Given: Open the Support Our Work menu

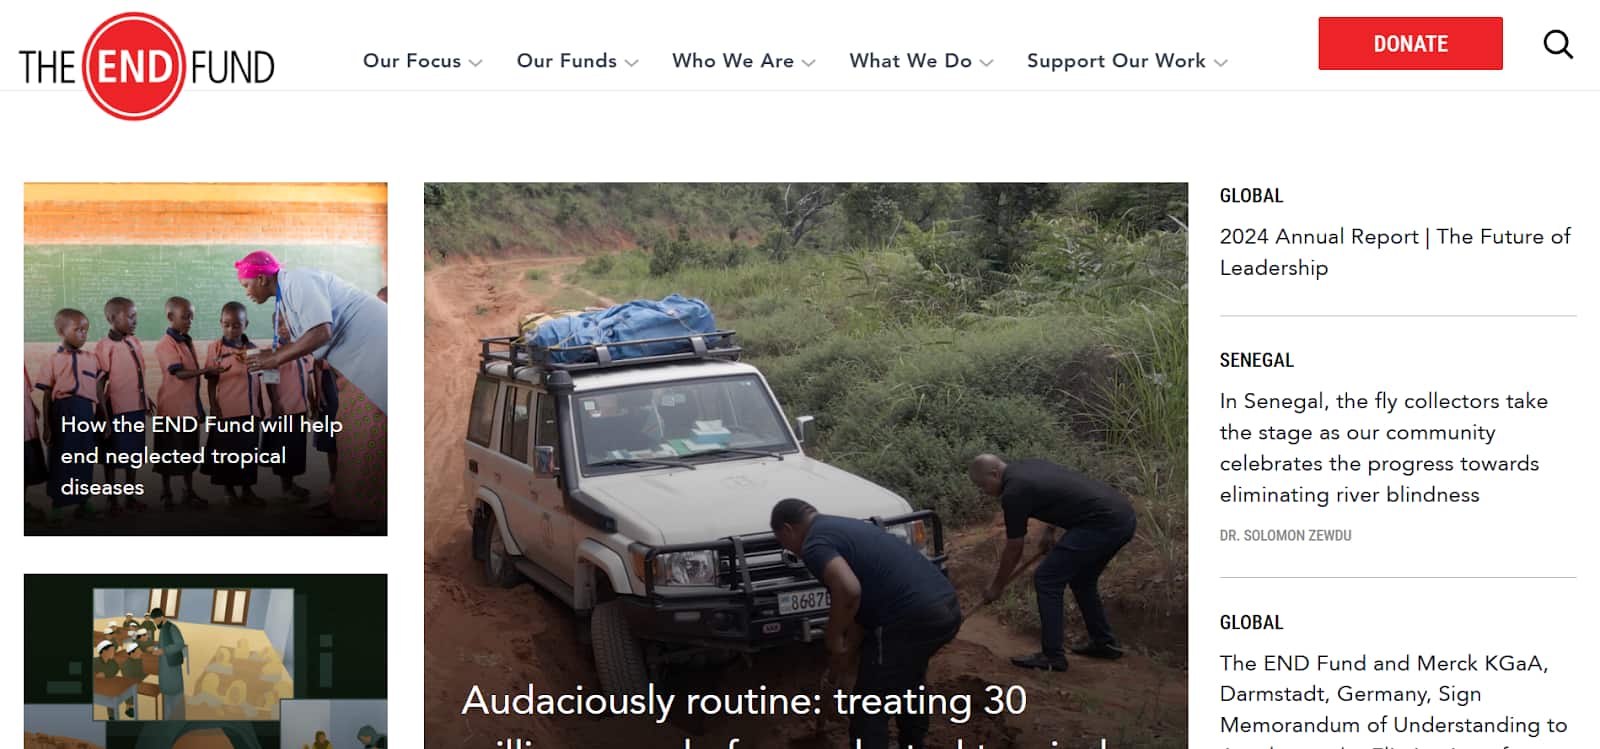Looking at the screenshot, I should [1116, 61].
